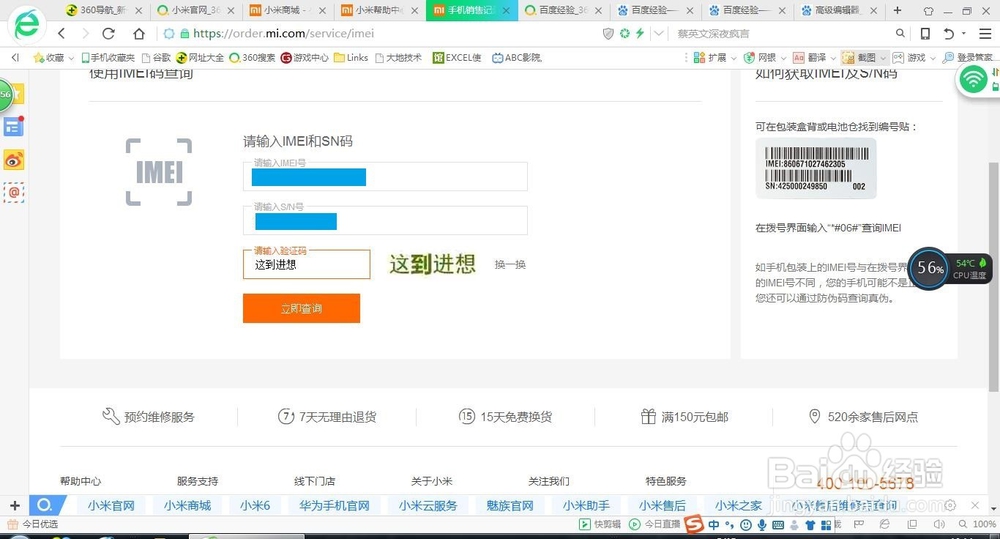Screen dimensions: 1000x539
Task: Expand the 翻译 translate dropdown
Action: 833,58
